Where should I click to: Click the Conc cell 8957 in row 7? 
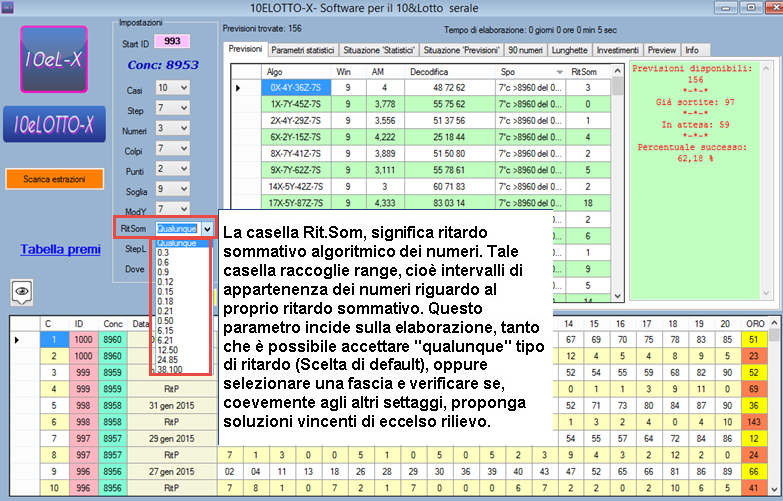pyautogui.click(x=113, y=439)
